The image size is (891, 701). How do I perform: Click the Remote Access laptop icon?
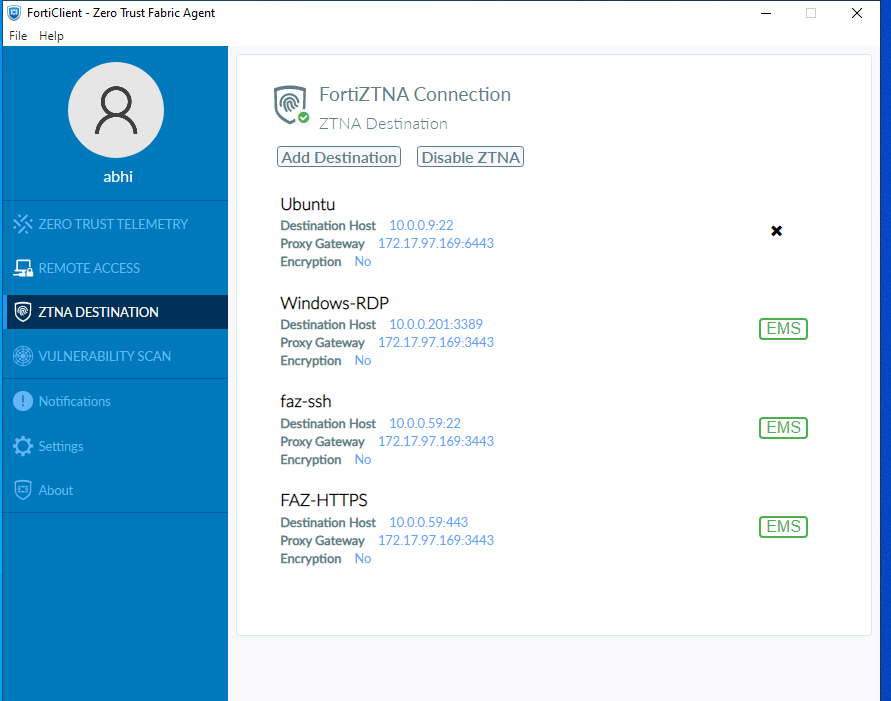(x=23, y=268)
